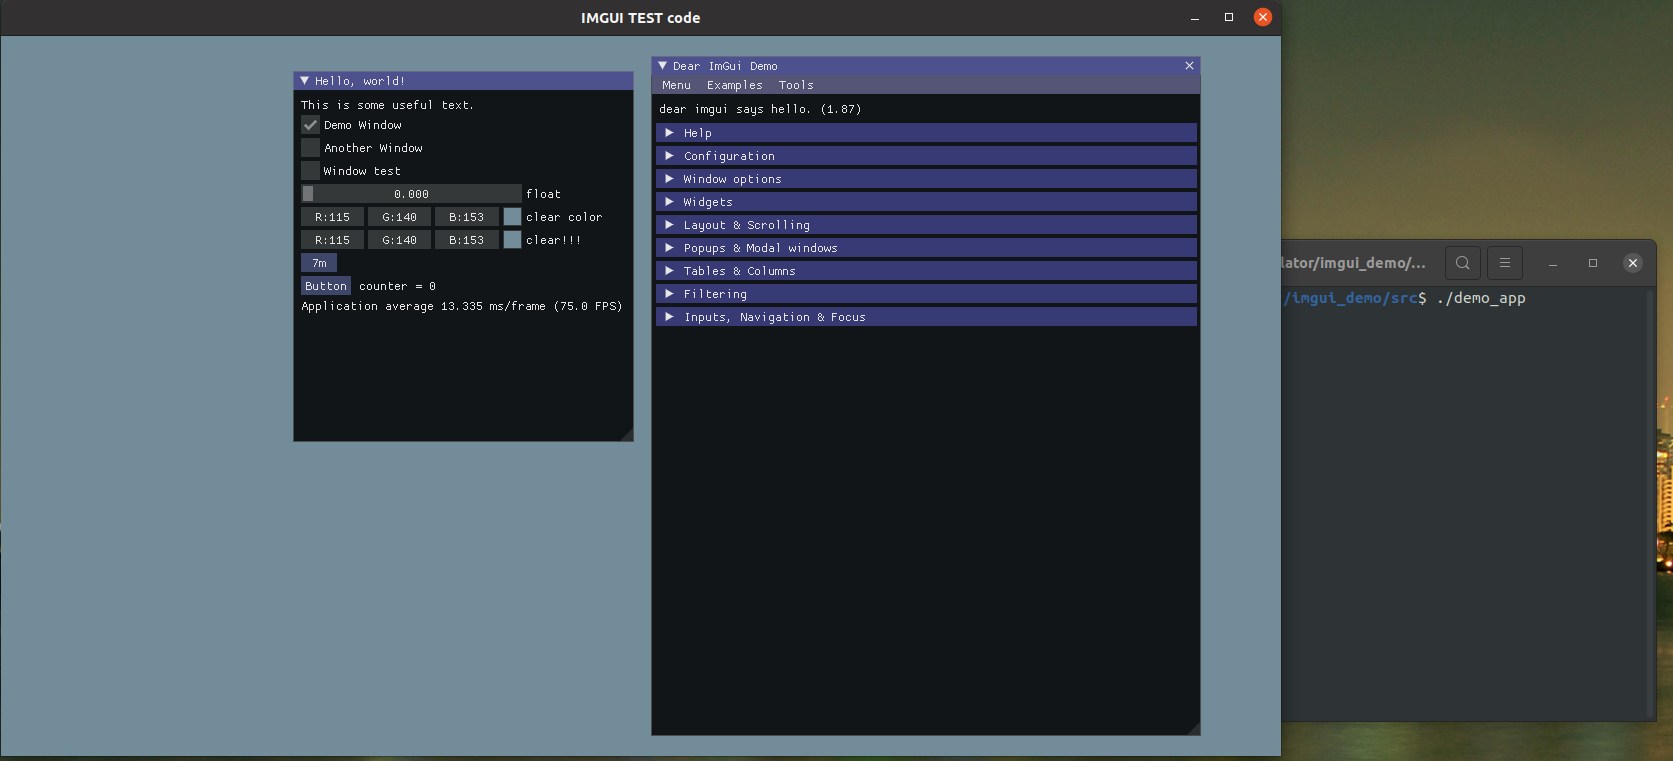Viewport: 1673px width, 761px height.
Task: Expand the Filtering section
Action: tap(927, 294)
